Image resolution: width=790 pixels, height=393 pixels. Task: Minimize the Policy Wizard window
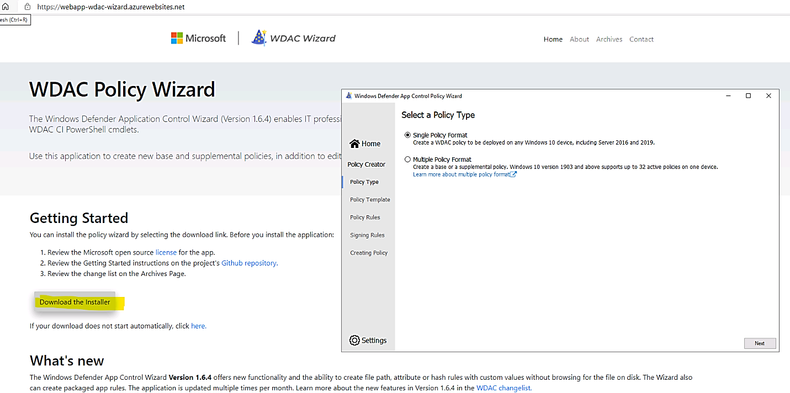(729, 96)
